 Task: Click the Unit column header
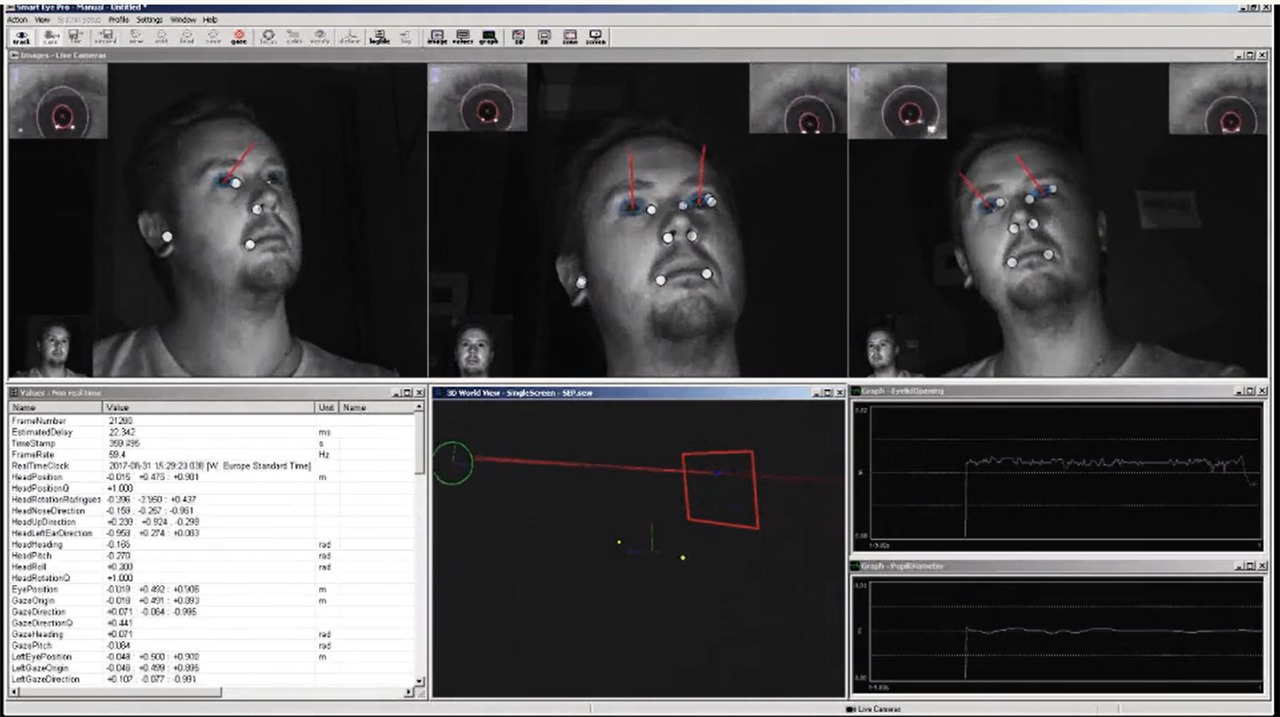[326, 408]
